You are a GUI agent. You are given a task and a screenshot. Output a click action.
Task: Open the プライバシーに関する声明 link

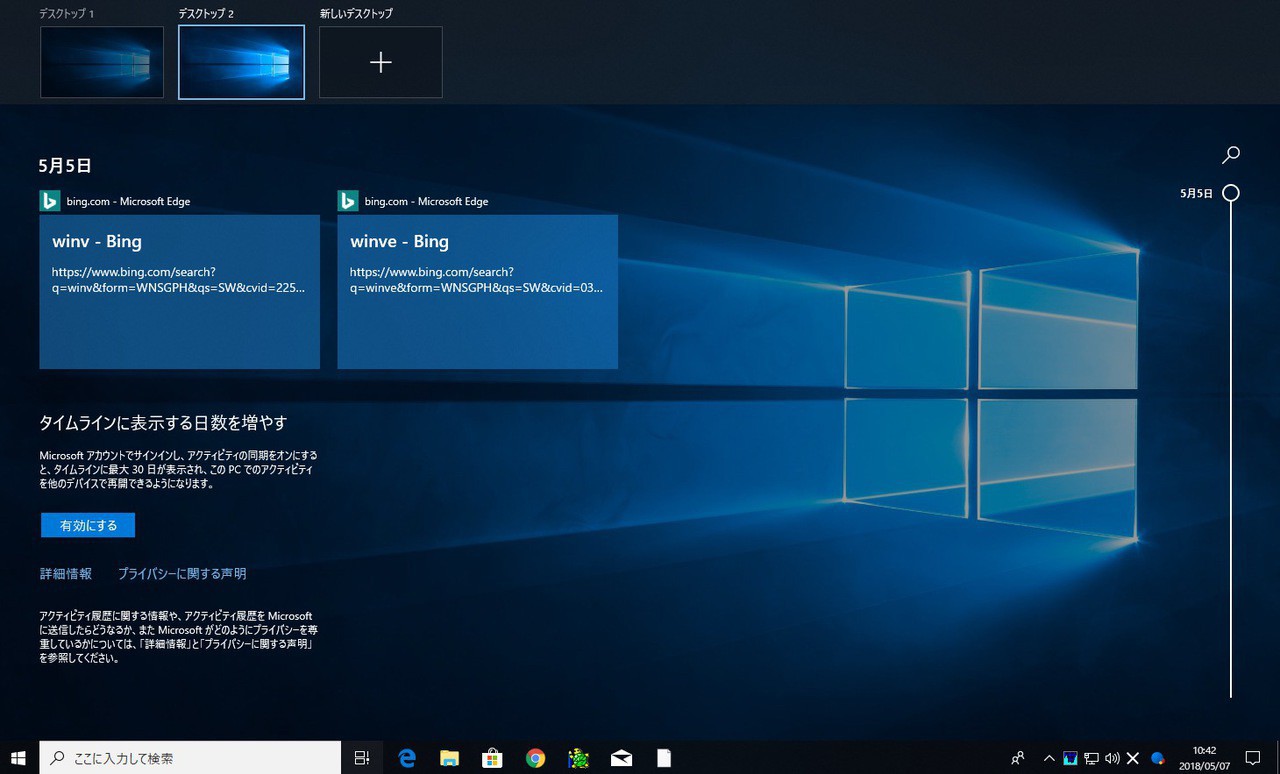pyautogui.click(x=182, y=574)
